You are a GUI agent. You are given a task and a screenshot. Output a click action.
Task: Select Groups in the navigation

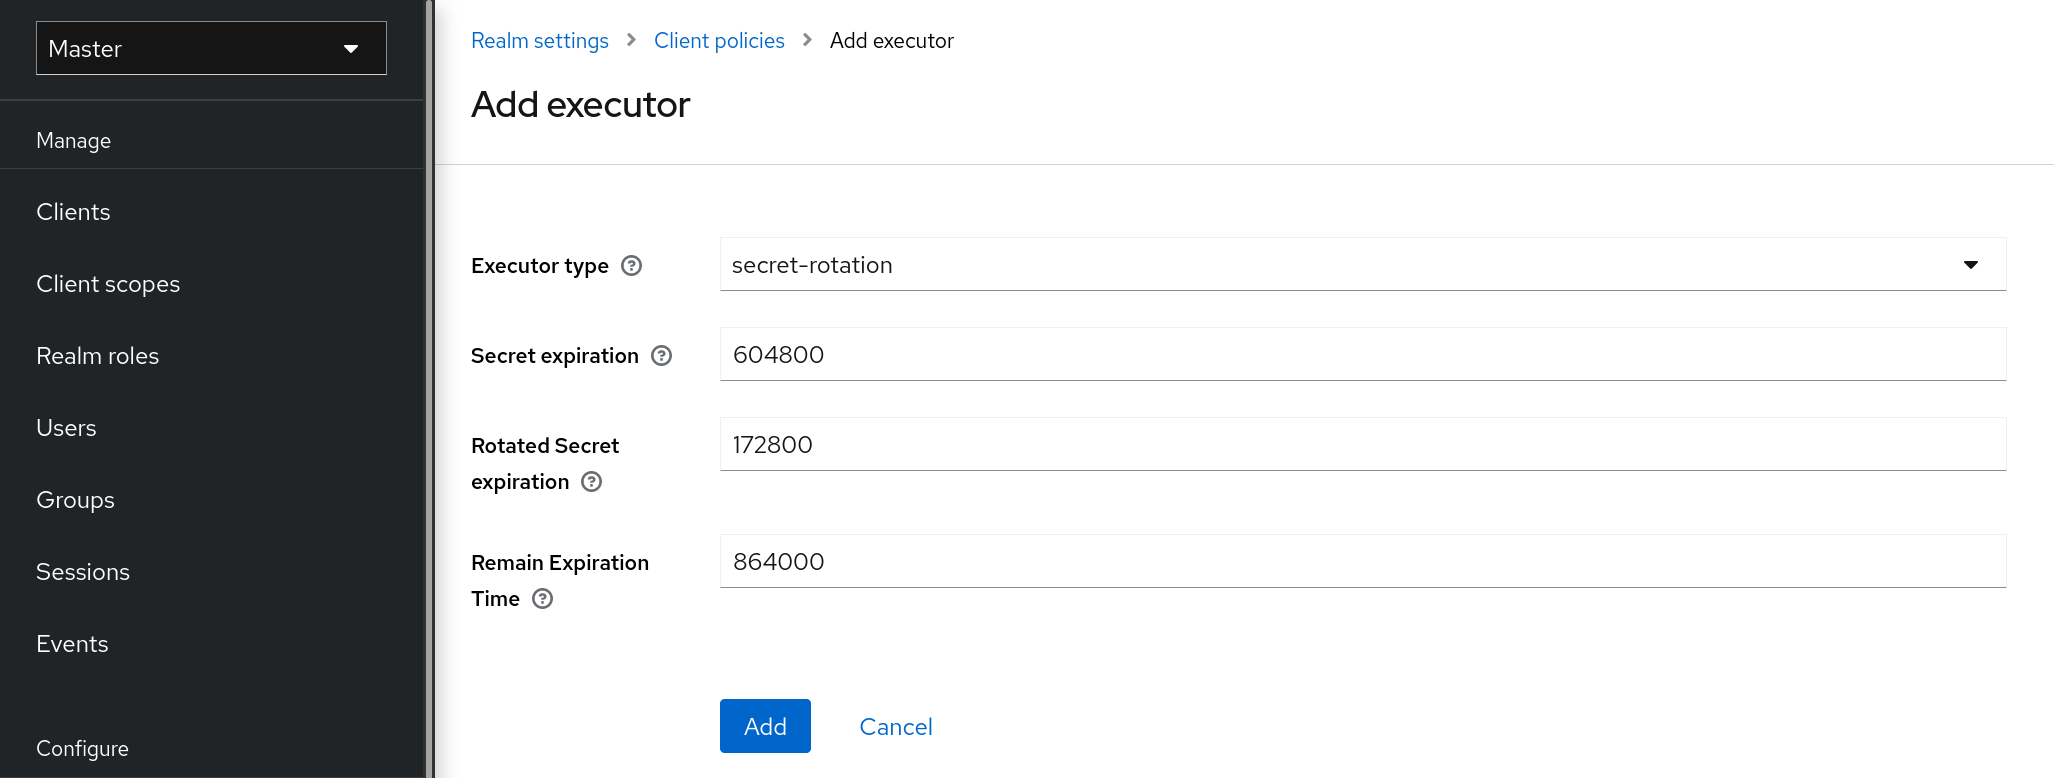pos(75,500)
